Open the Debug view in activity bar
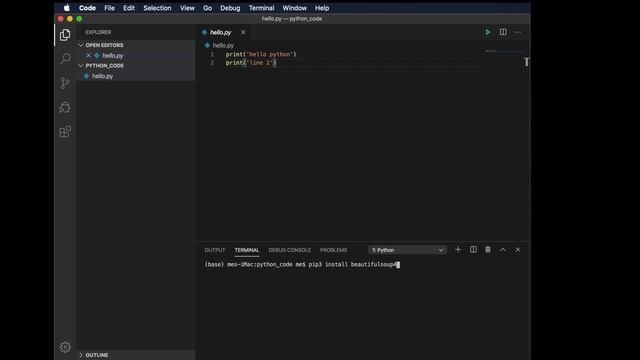The width and height of the screenshot is (640, 360). pyautogui.click(x=65, y=107)
